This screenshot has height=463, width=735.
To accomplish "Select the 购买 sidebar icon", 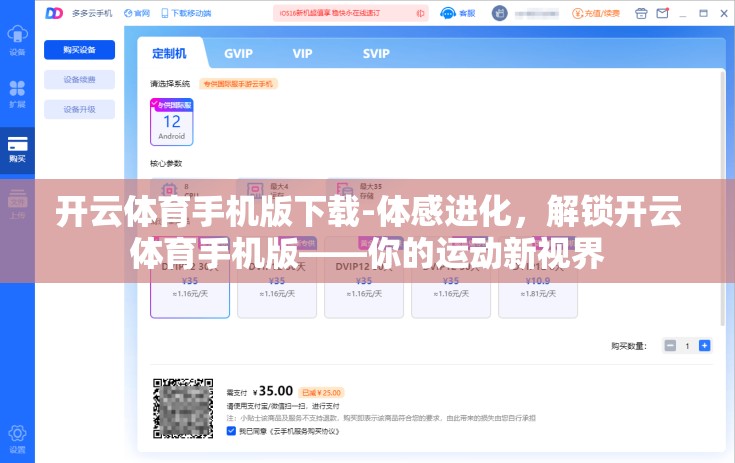I will [x=17, y=150].
